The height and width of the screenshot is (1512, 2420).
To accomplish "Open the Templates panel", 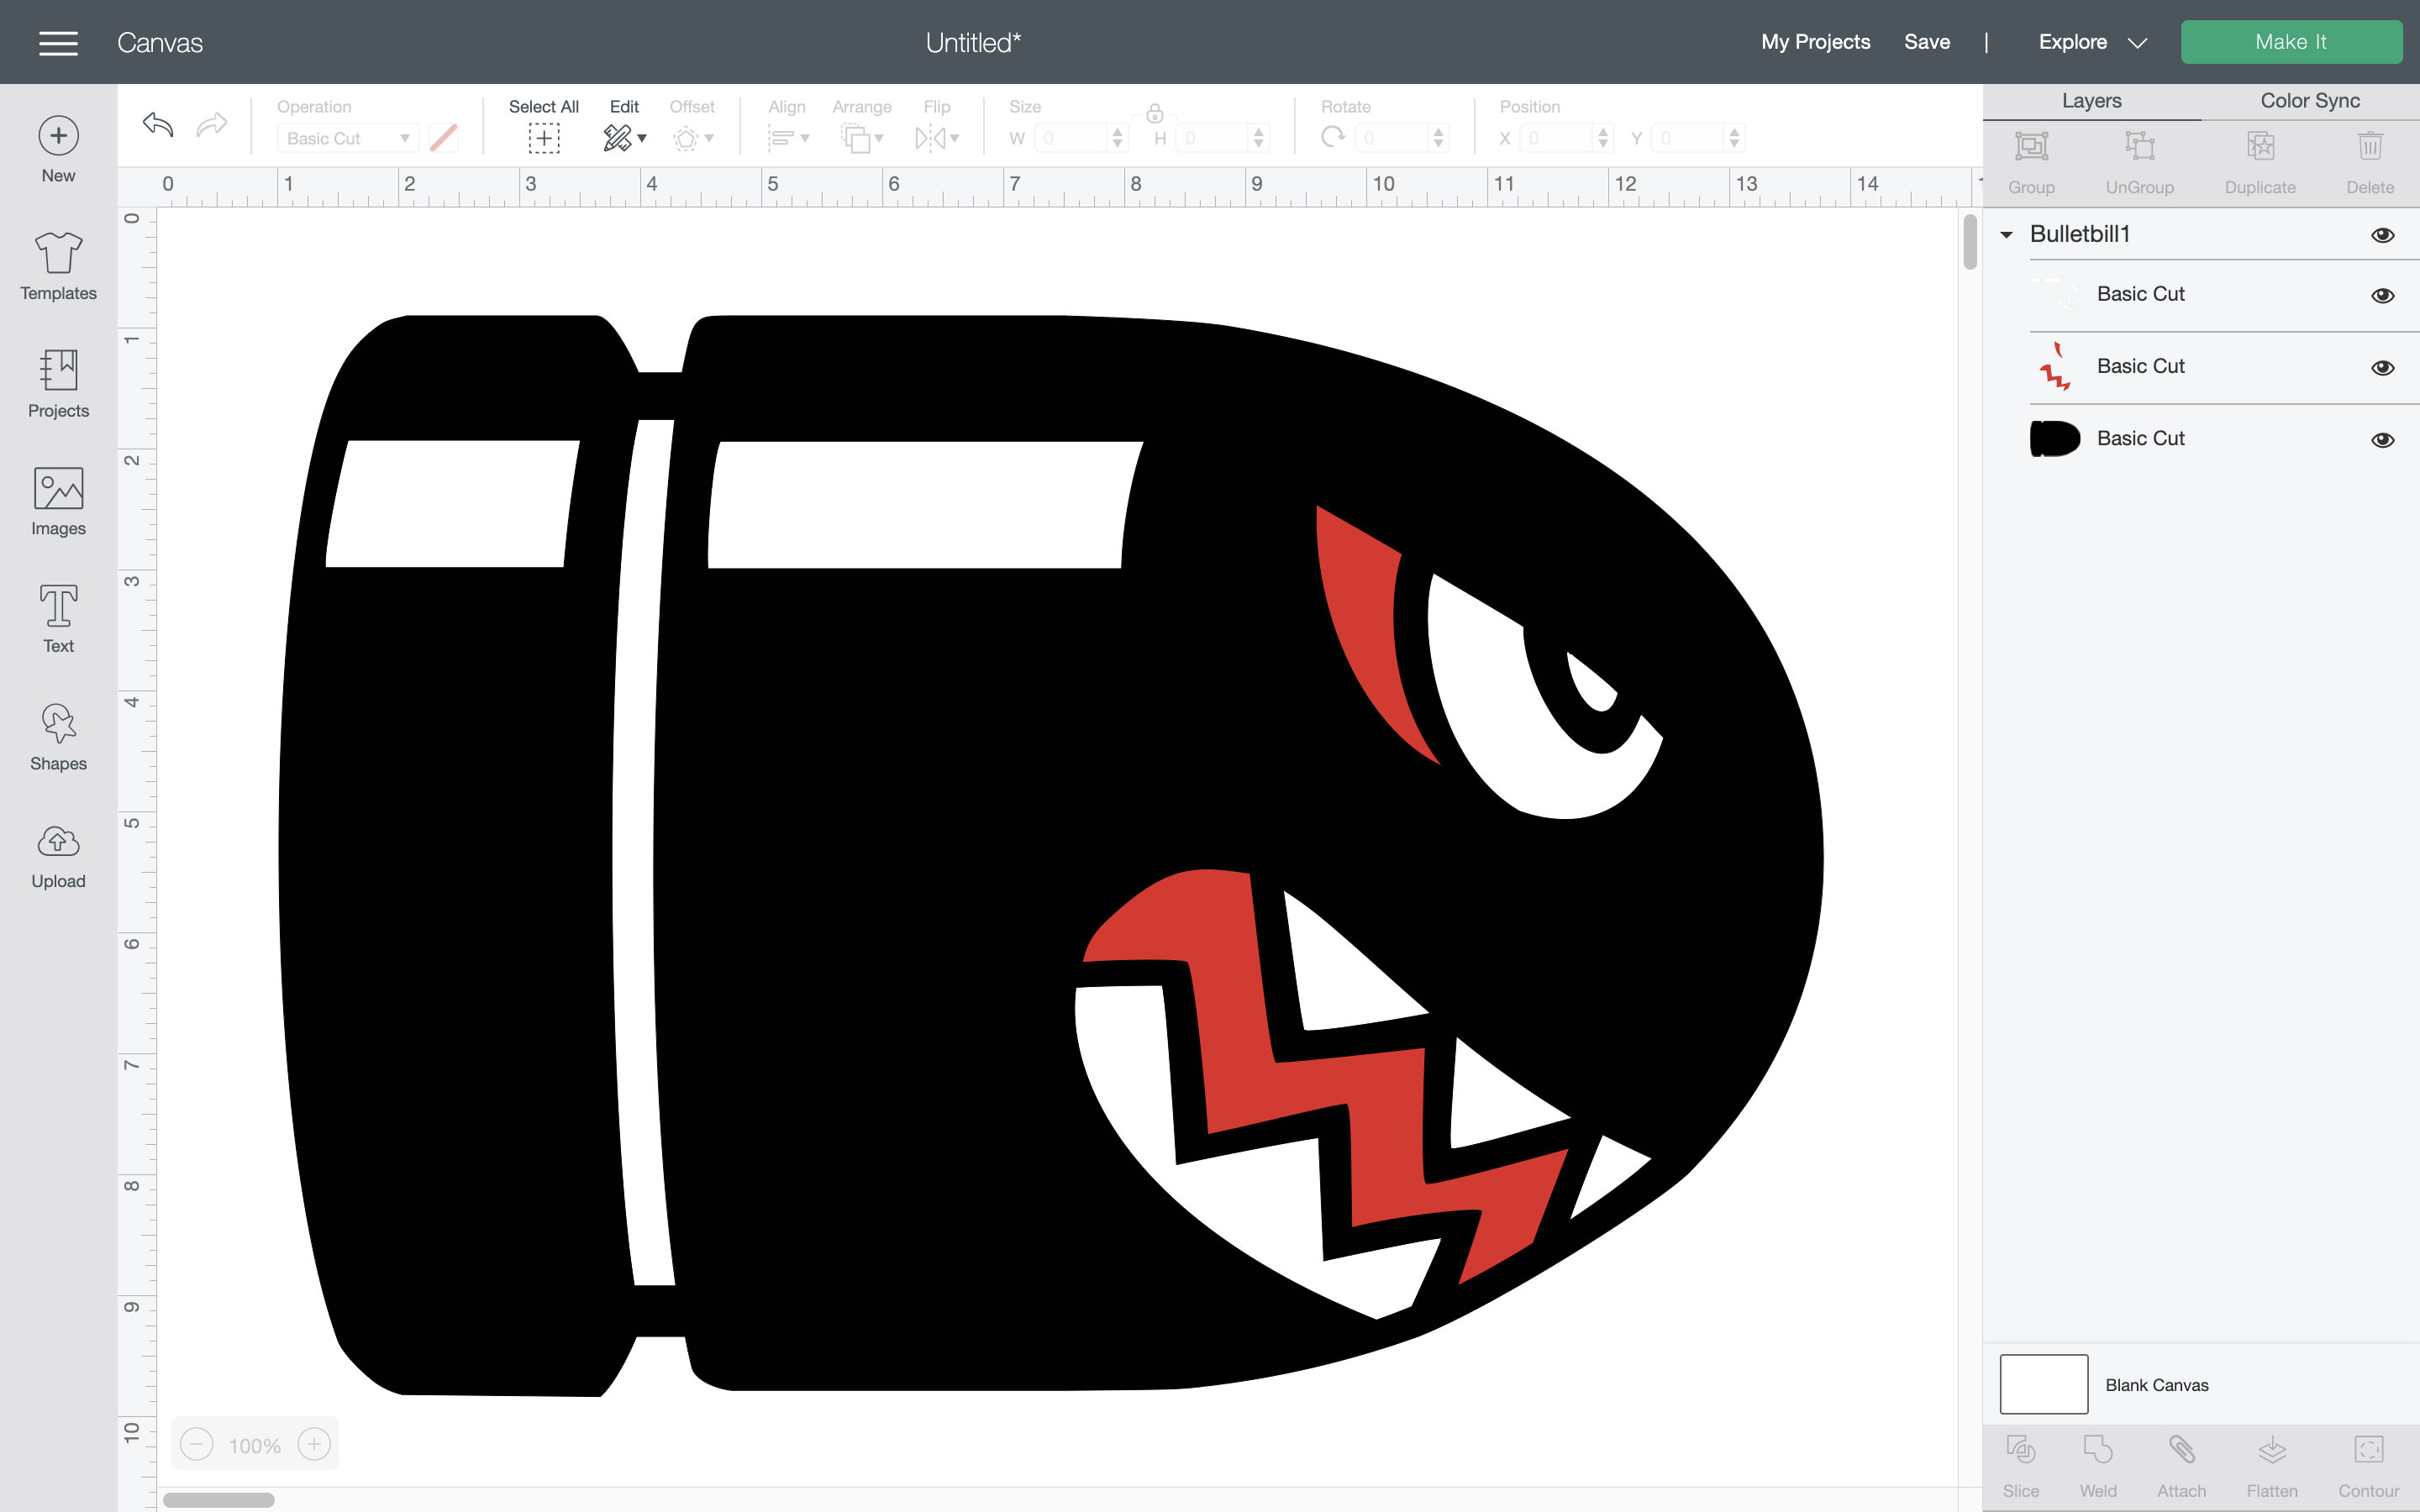I will coord(57,266).
